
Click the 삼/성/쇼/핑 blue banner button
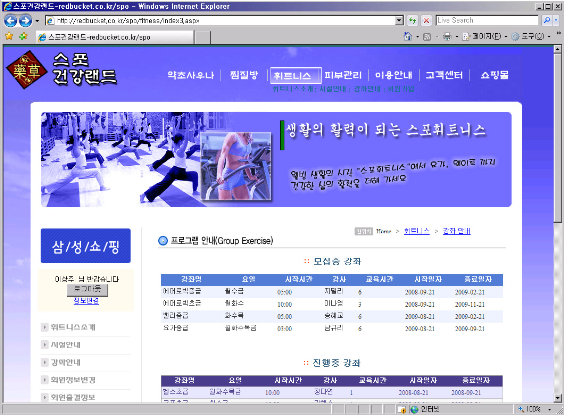click(x=86, y=246)
